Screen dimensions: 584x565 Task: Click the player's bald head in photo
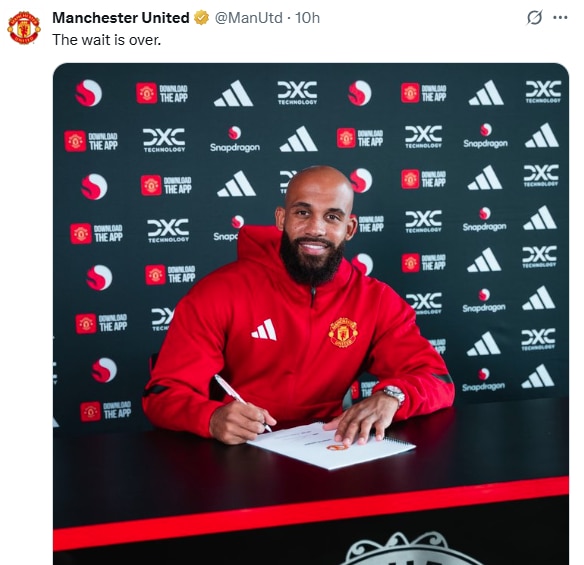[319, 184]
